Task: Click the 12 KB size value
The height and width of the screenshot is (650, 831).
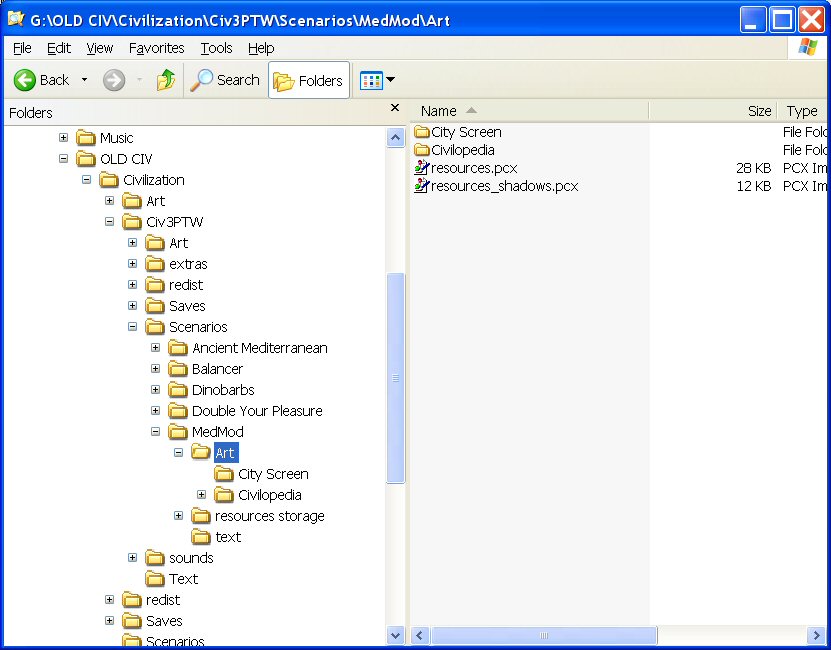Action: coord(753,186)
